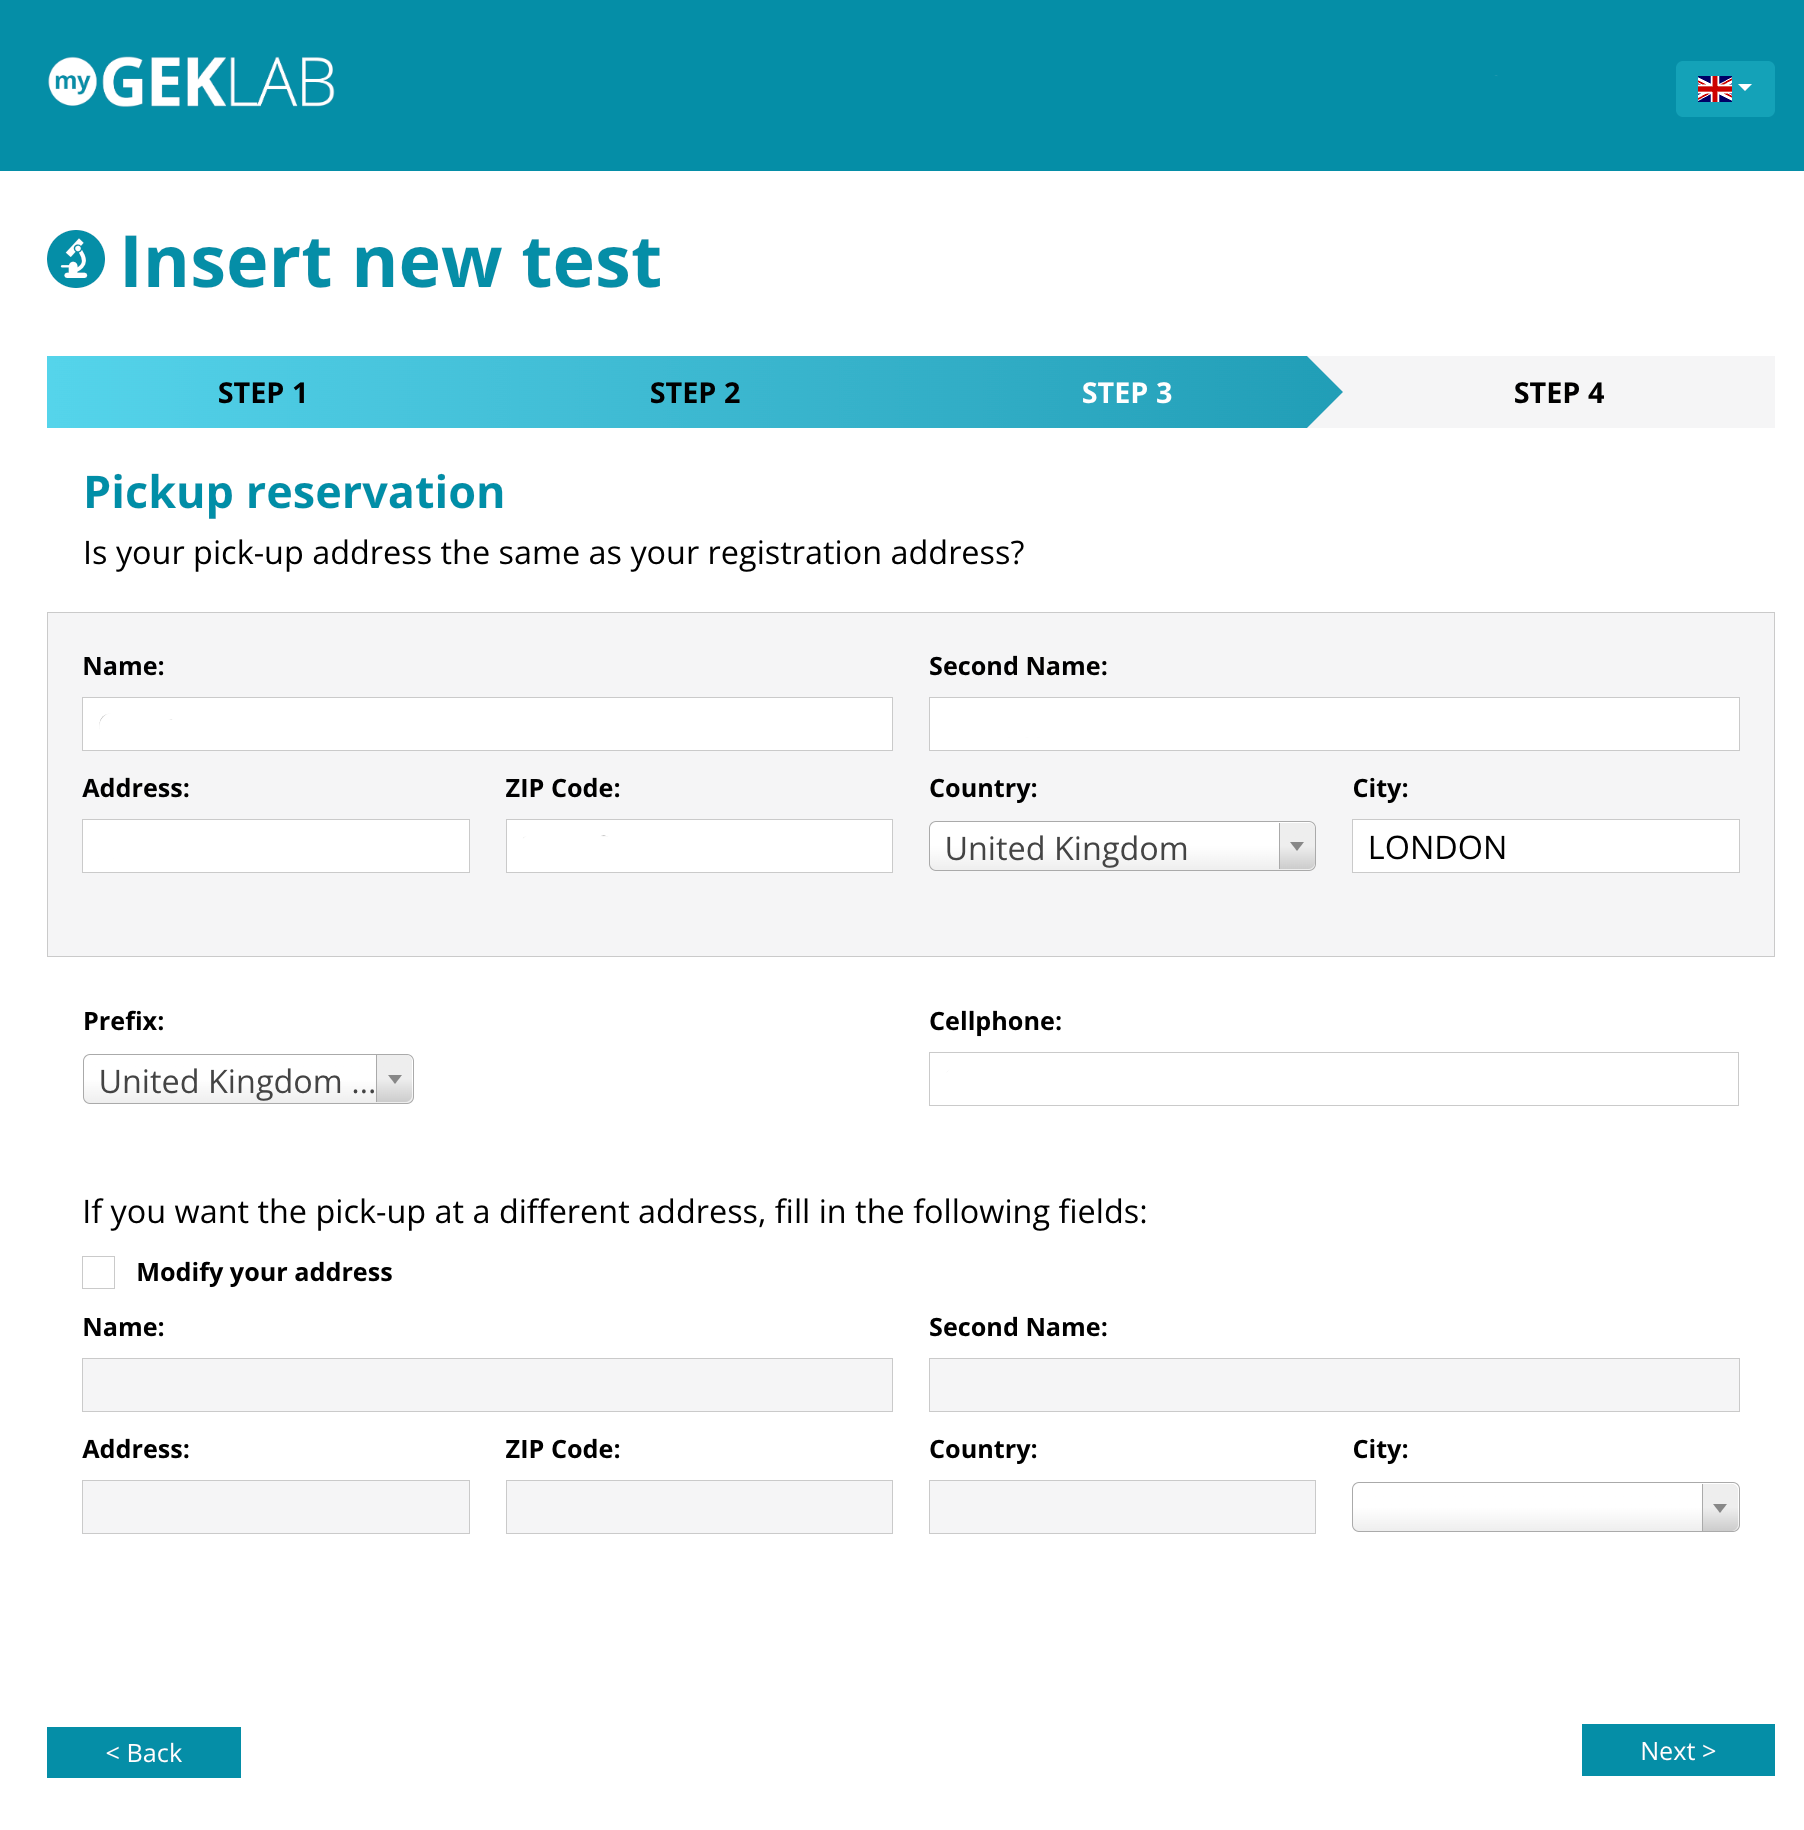The width and height of the screenshot is (1804, 1830).
Task: Go to the STEP 1 tab
Action: click(x=262, y=393)
